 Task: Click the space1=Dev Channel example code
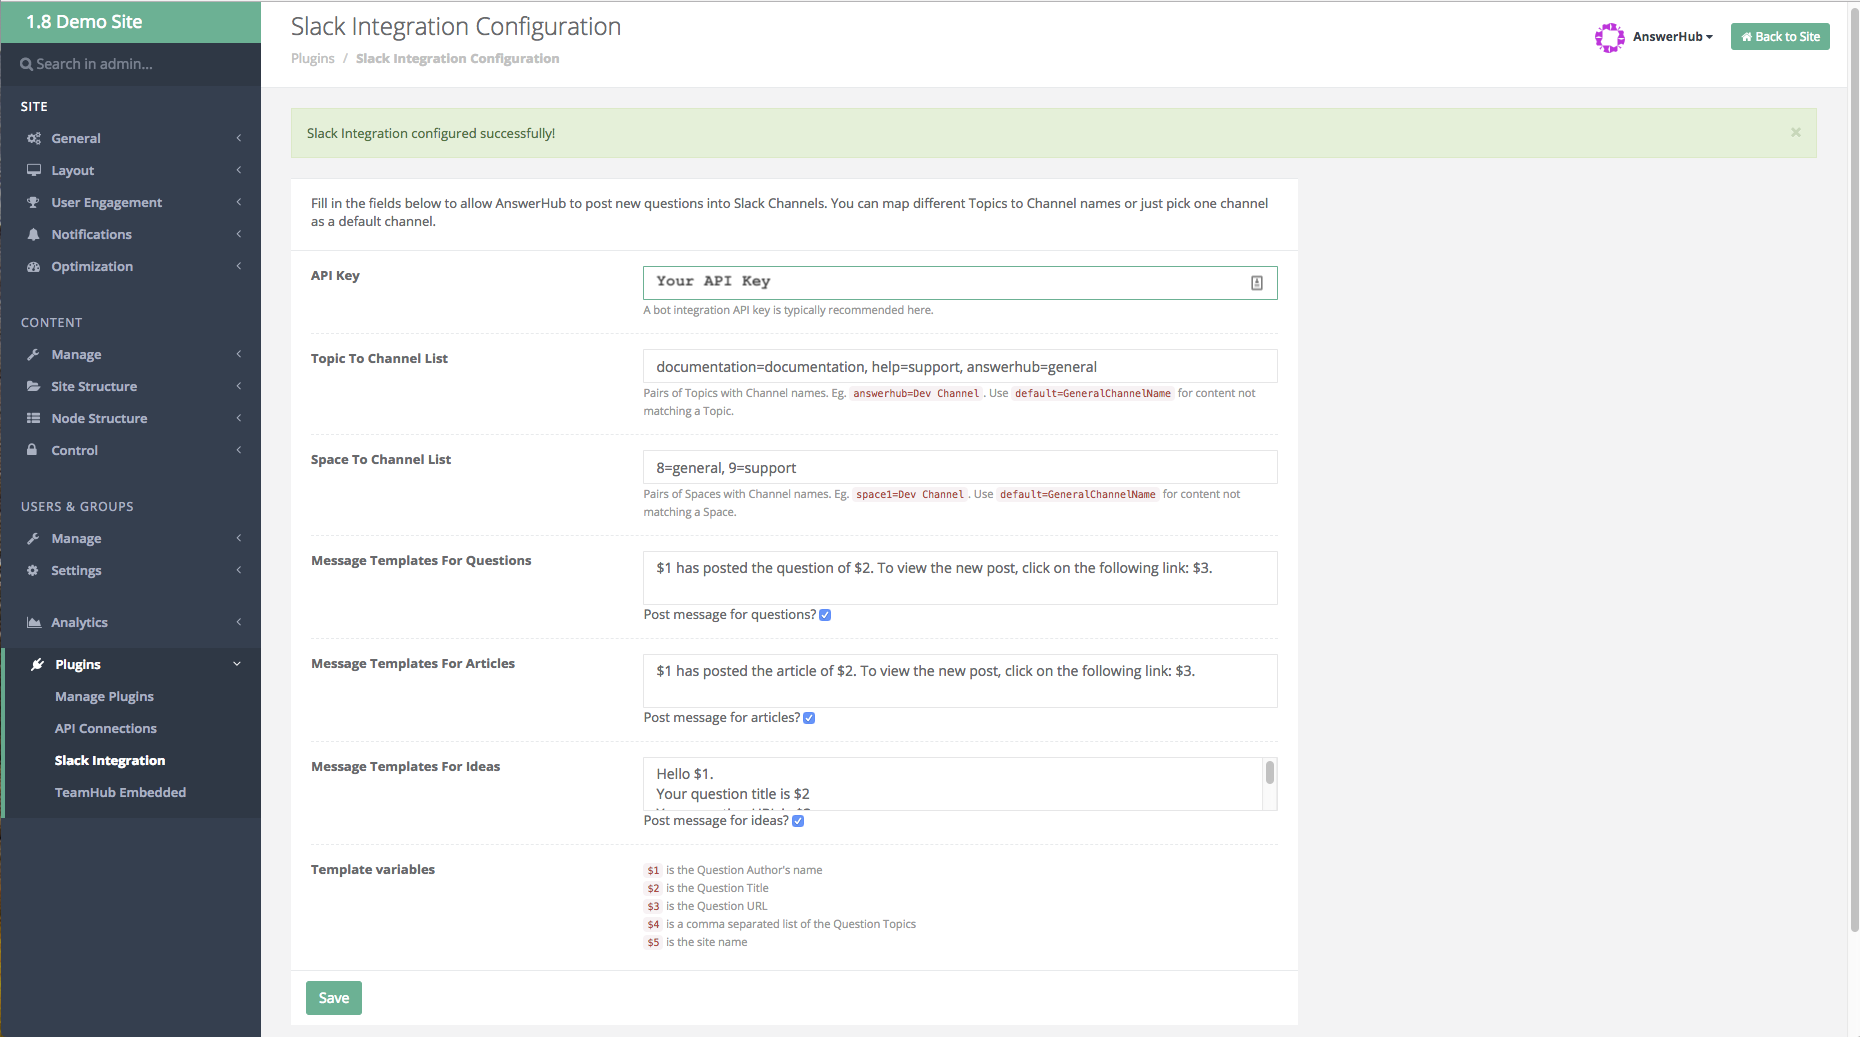point(909,494)
